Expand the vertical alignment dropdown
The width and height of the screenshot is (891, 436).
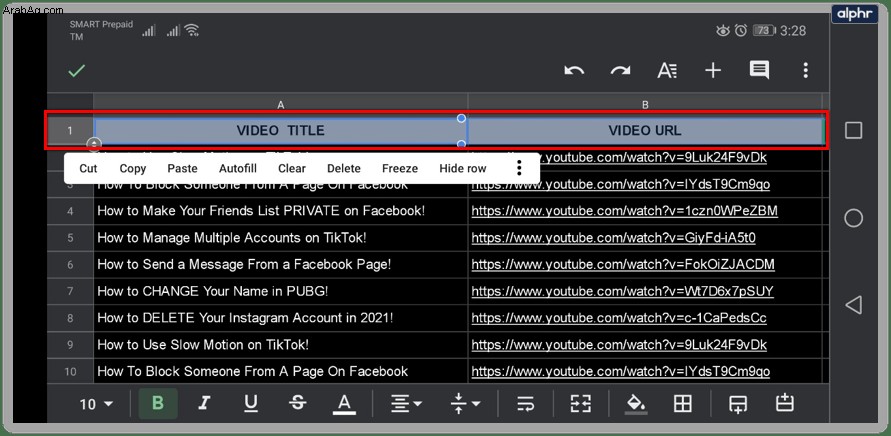pos(465,404)
